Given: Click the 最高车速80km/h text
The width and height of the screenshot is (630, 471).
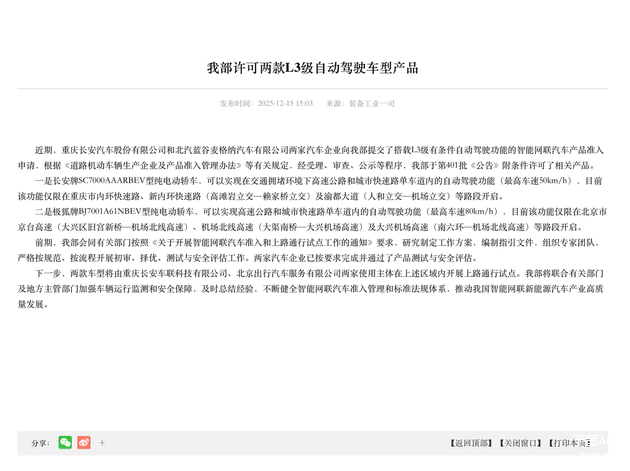Looking at the screenshot, I should click(463, 212).
